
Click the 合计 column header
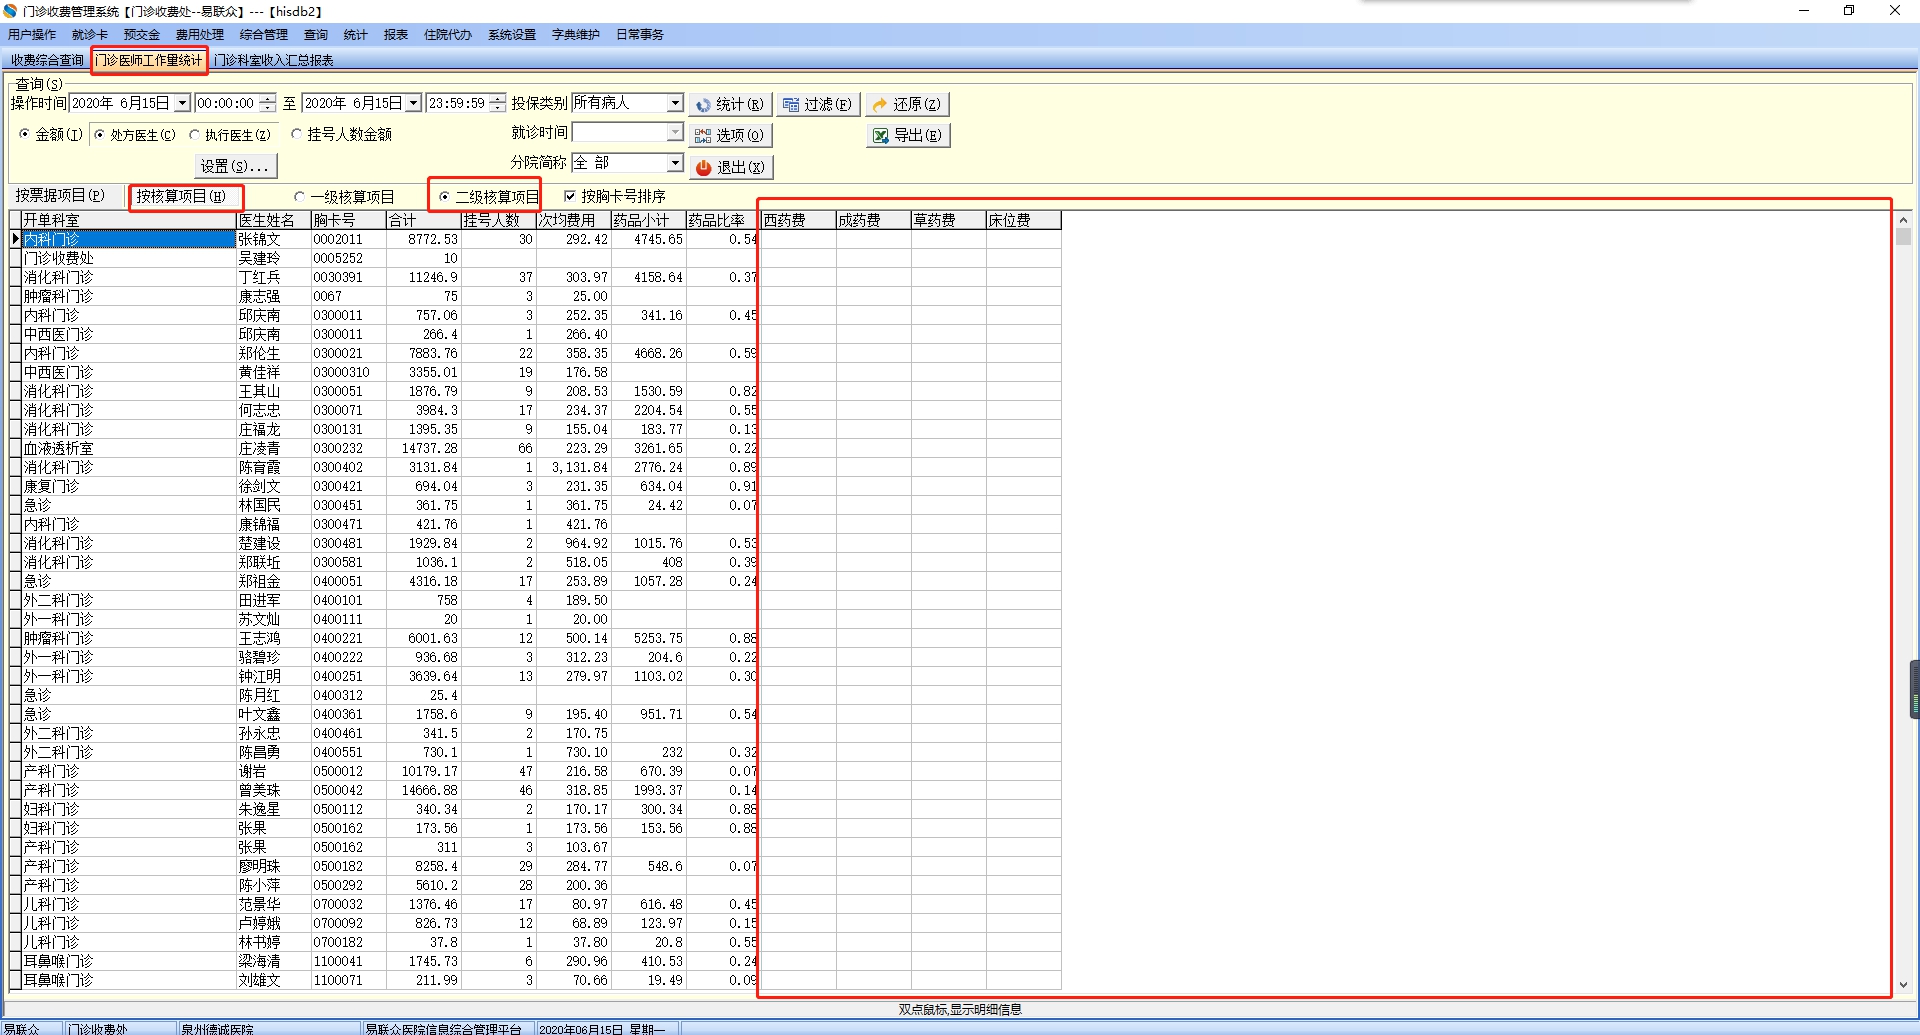click(424, 220)
